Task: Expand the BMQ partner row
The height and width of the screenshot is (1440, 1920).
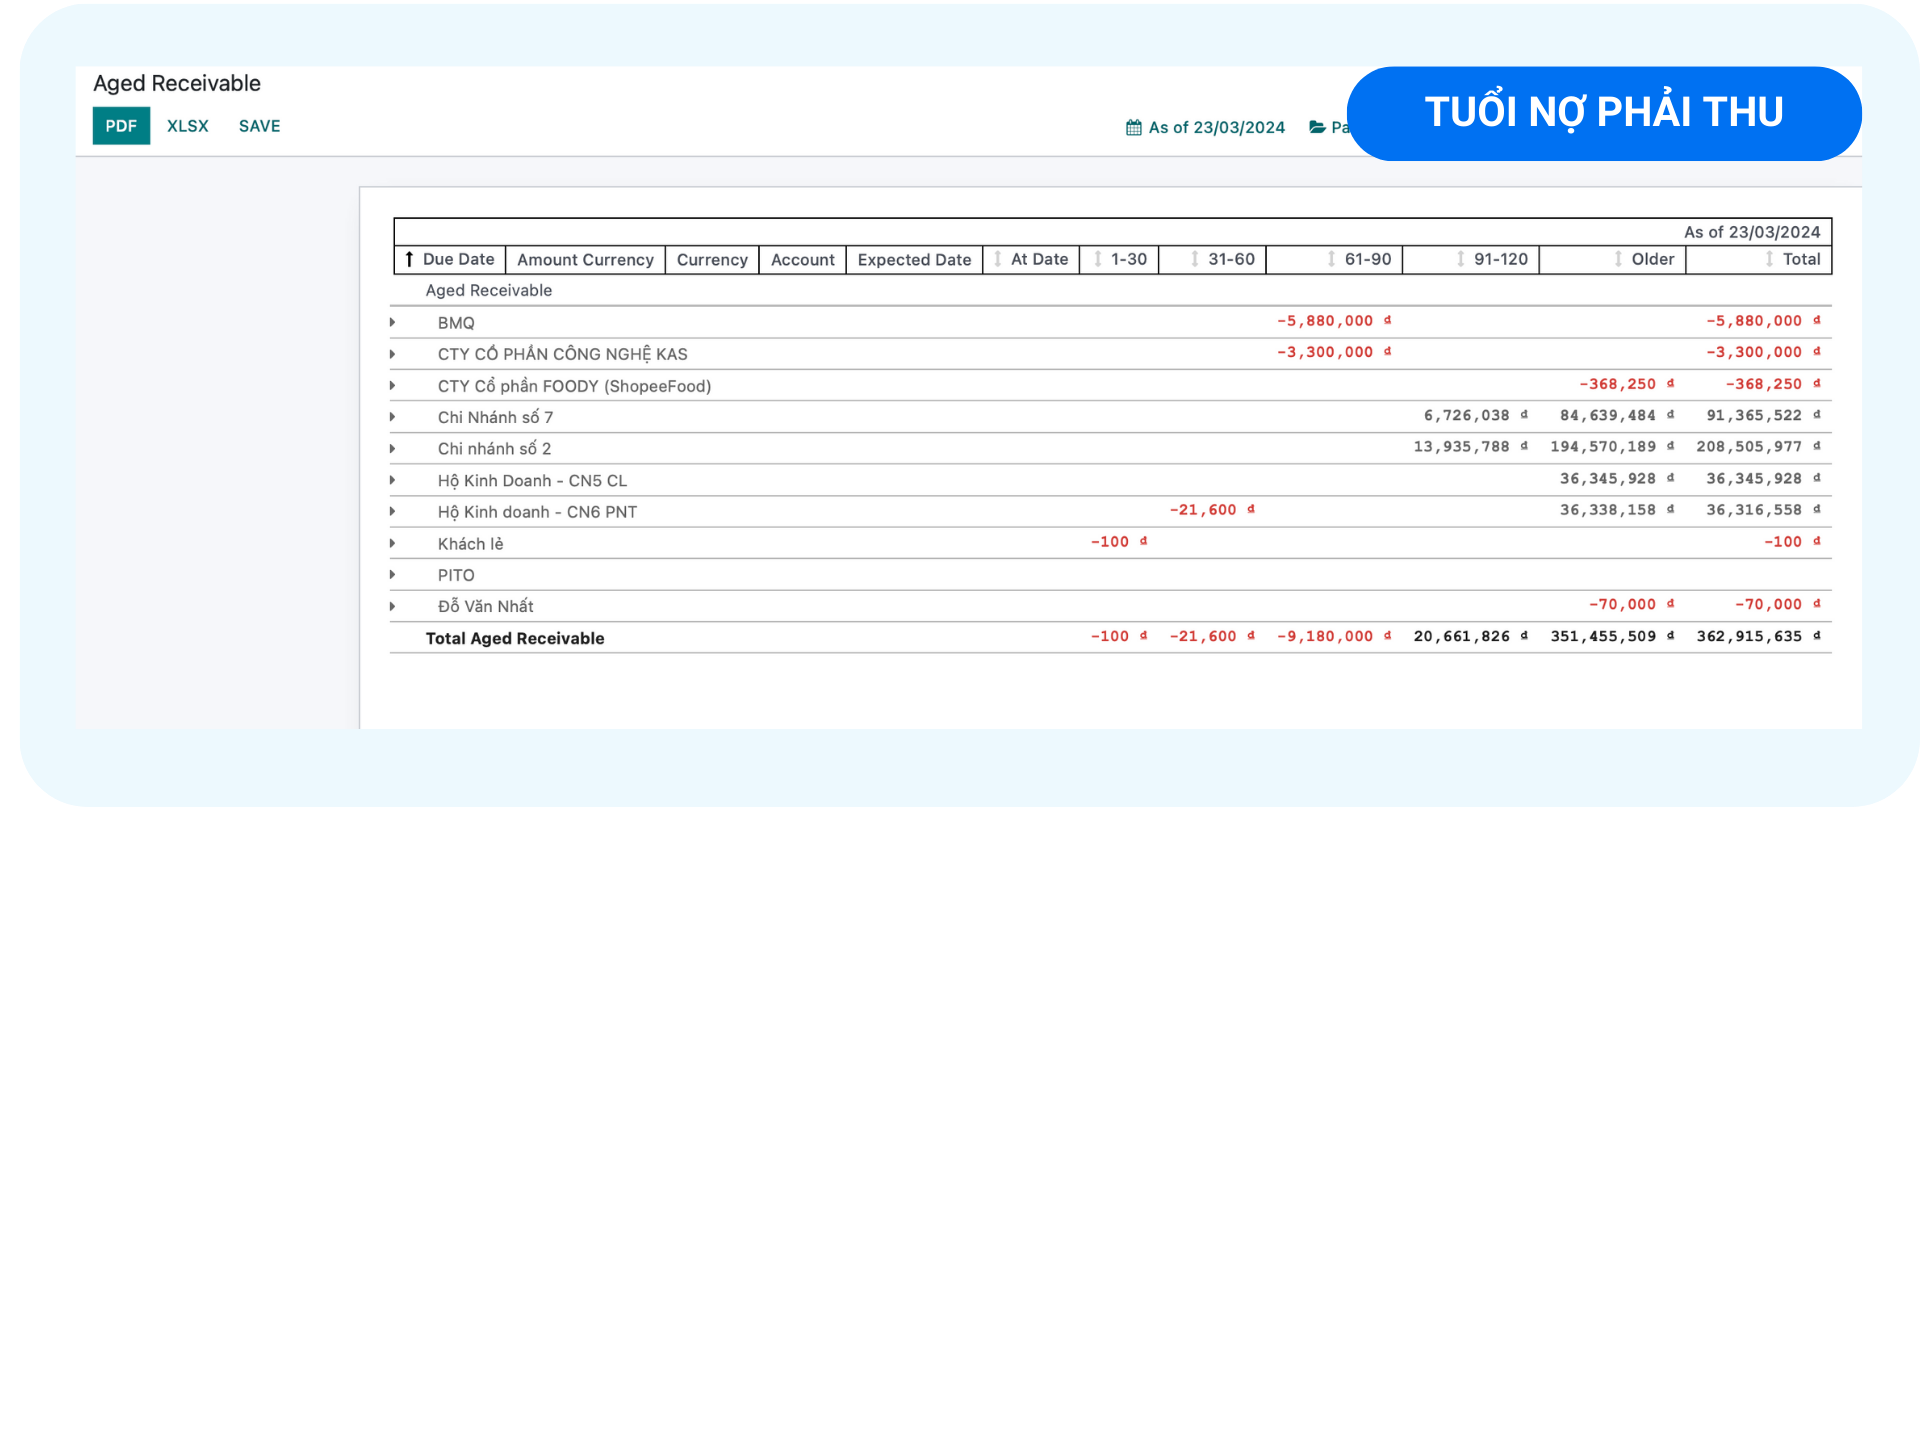Action: pyautogui.click(x=393, y=323)
